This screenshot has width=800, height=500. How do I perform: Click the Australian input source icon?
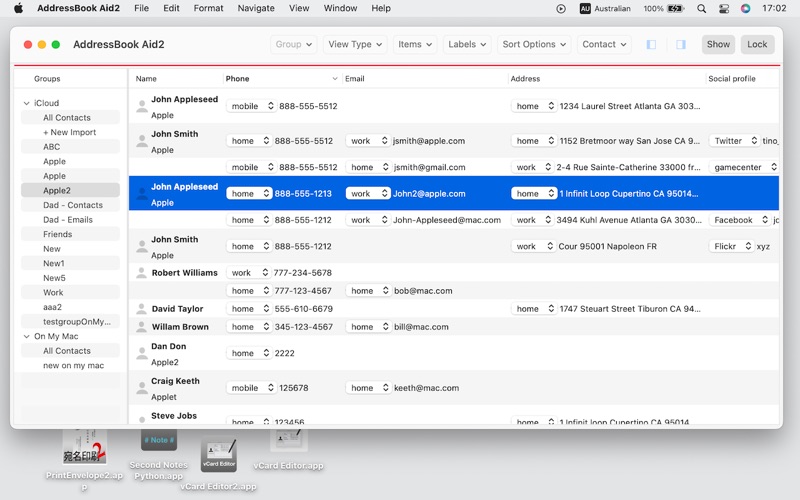coord(585,8)
